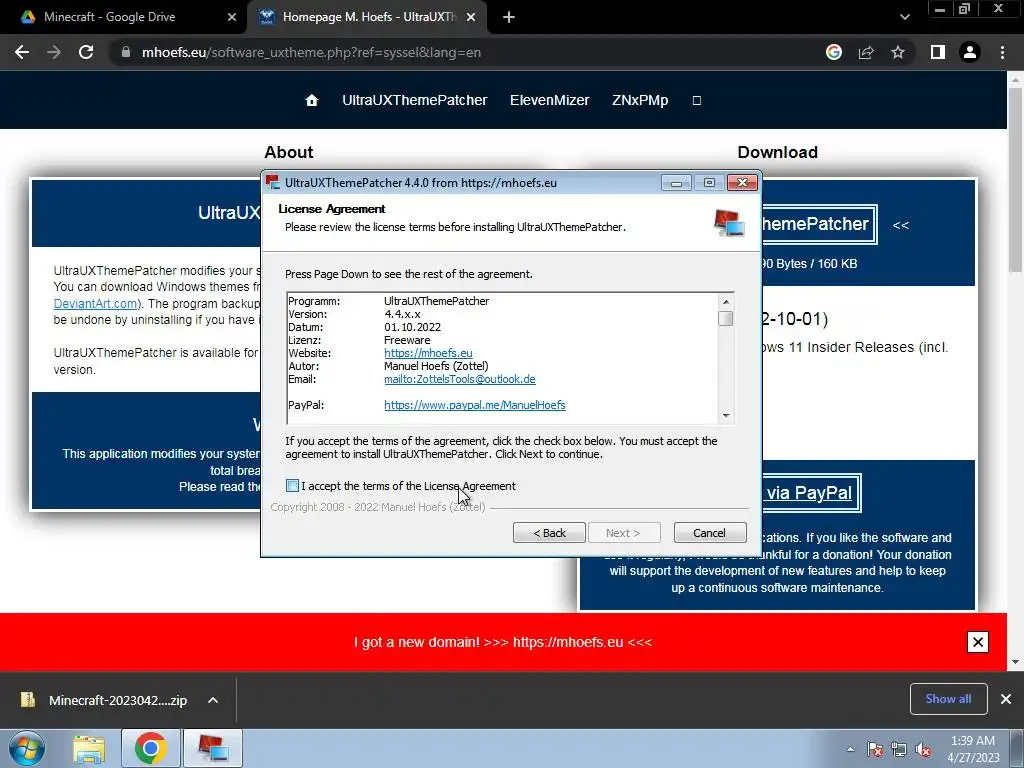Click license text scrollbar down arrow
This screenshot has width=1024, height=768.
pos(726,416)
